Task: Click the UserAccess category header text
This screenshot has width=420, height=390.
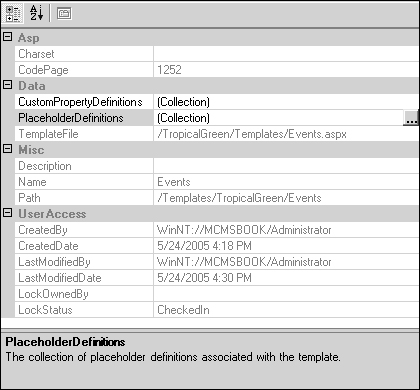Action: (x=52, y=214)
